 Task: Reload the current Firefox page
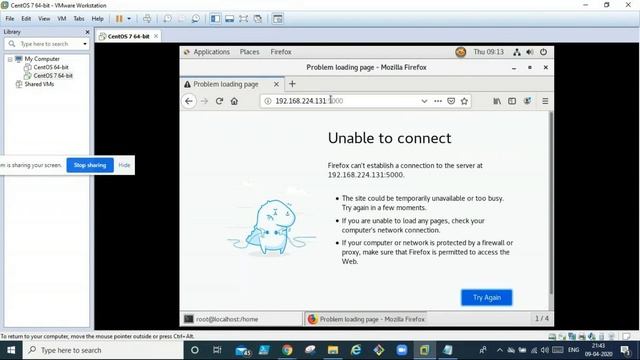[x=220, y=101]
